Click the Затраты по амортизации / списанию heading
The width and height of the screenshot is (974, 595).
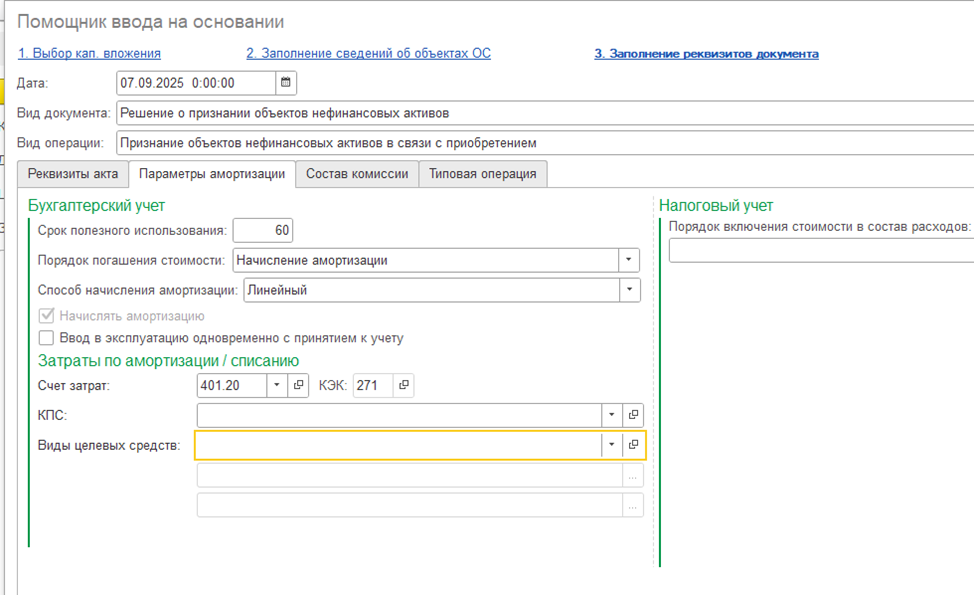click(x=168, y=361)
